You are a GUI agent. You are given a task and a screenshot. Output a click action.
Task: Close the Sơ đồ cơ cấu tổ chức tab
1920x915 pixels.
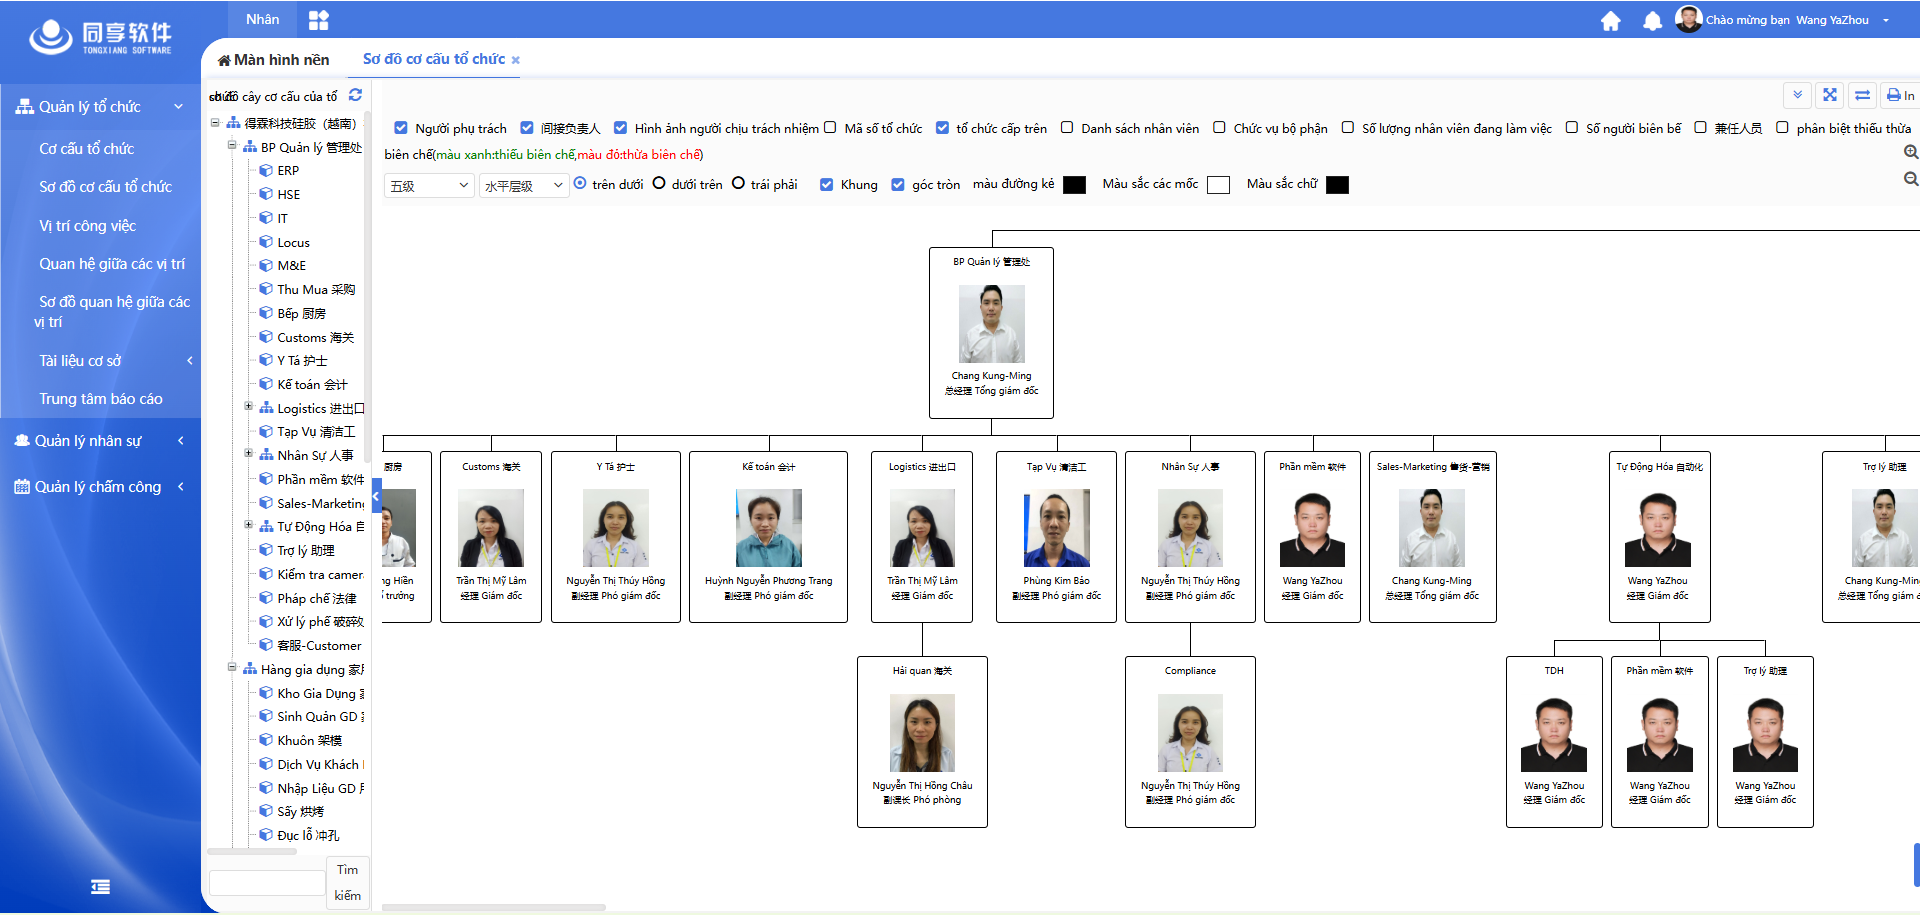point(516,60)
